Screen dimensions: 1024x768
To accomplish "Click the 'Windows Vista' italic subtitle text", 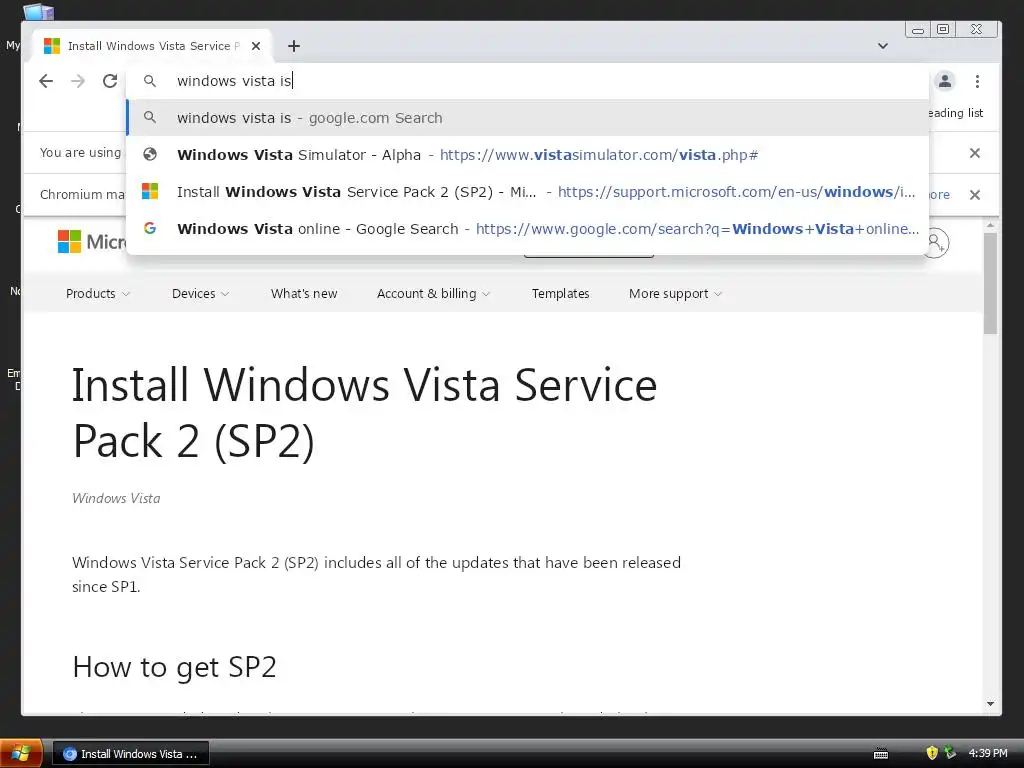I will tap(116, 498).
